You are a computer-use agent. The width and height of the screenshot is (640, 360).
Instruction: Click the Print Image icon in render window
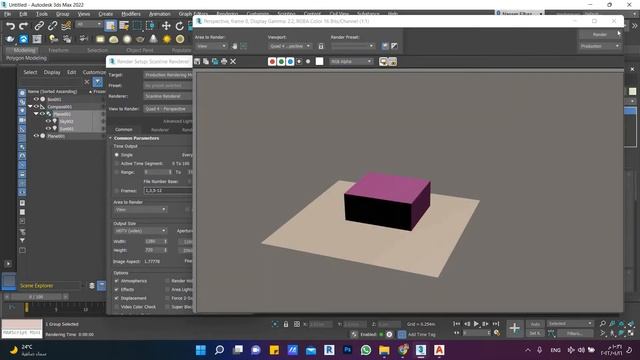click(x=224, y=61)
